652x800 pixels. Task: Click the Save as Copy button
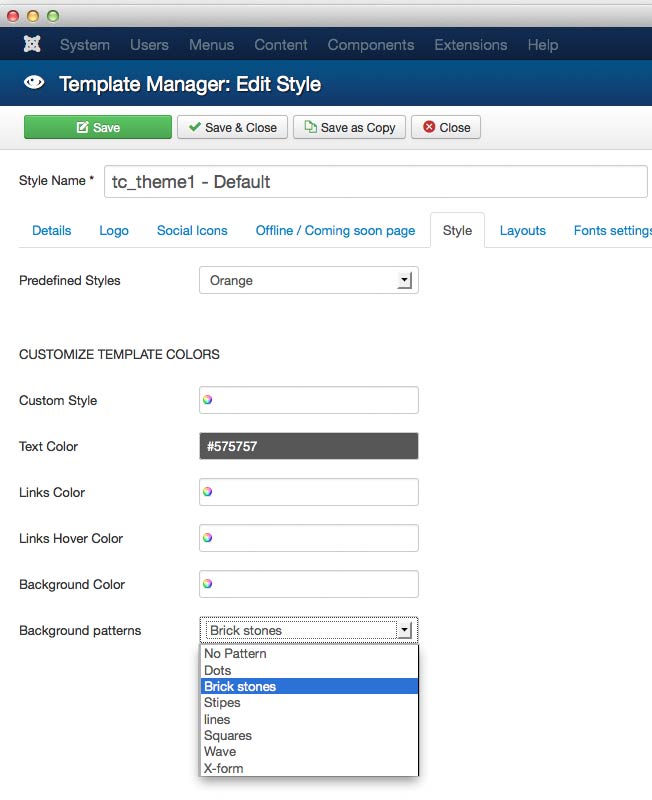(349, 128)
